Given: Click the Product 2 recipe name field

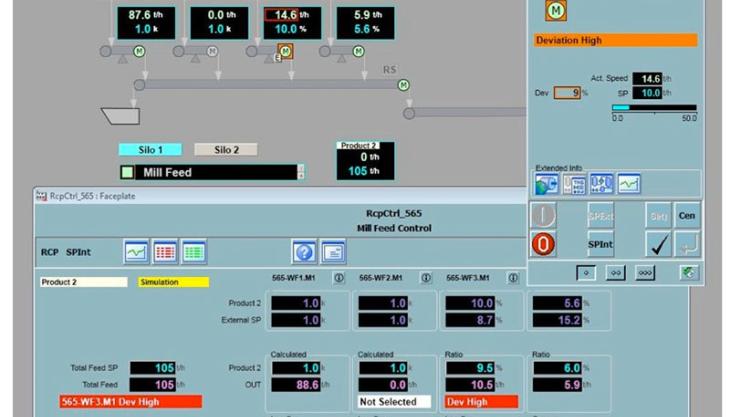Looking at the screenshot, I should [x=84, y=282].
